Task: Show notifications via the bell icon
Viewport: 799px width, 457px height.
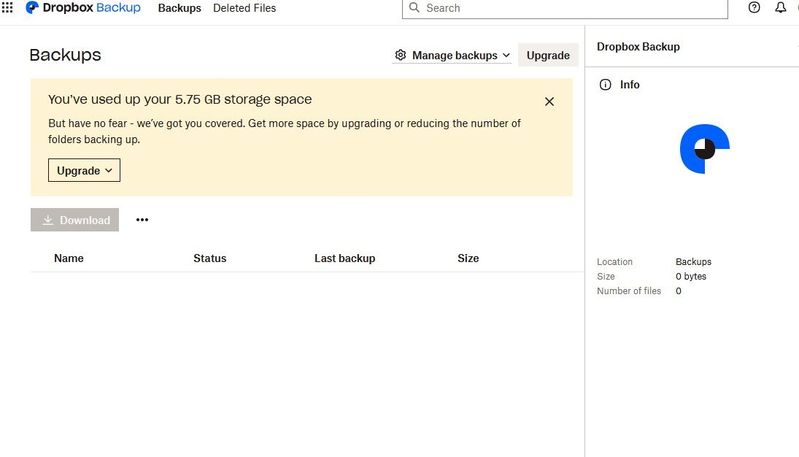Action: coord(781,8)
